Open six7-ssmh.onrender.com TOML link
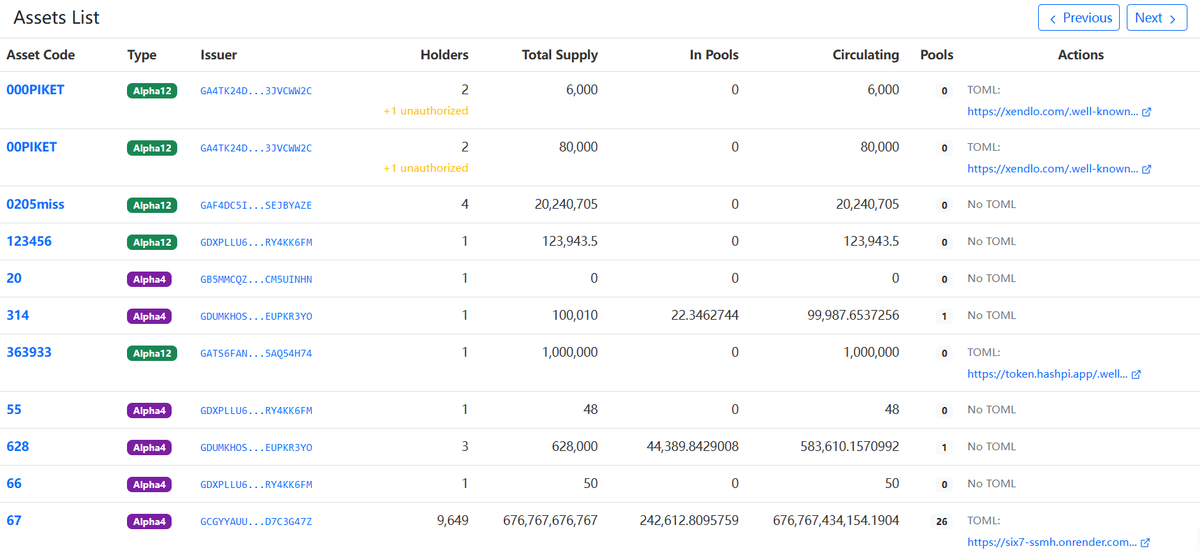 1052,542
